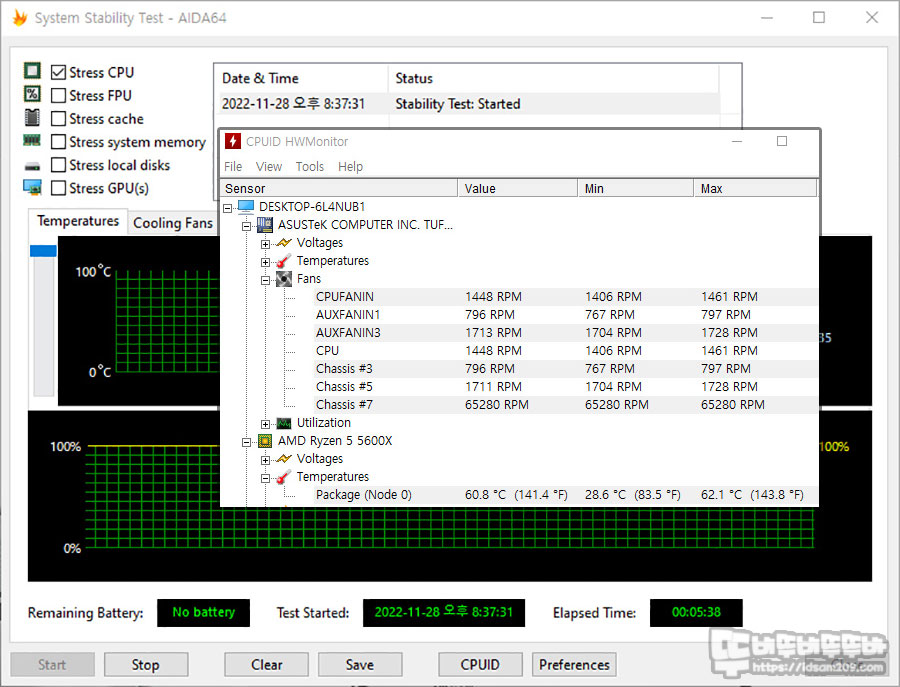
Task: Select the CPUFANIN sensor row
Action: [x=565, y=297]
